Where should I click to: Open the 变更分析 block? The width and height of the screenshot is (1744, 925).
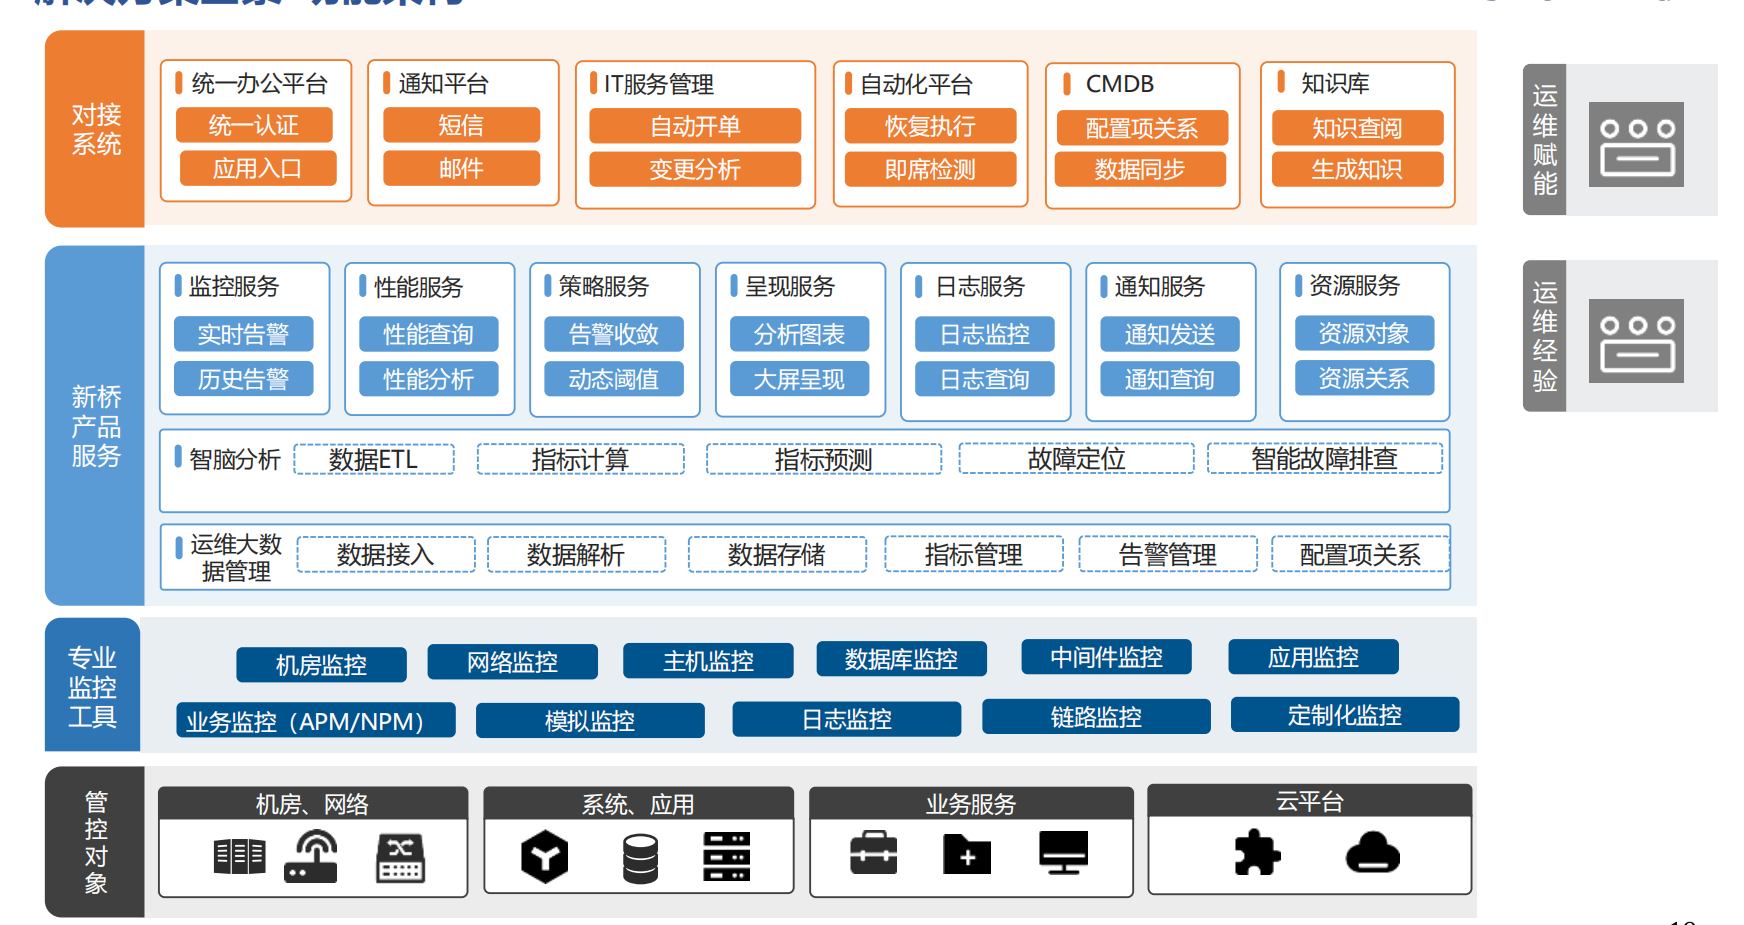pos(695,170)
